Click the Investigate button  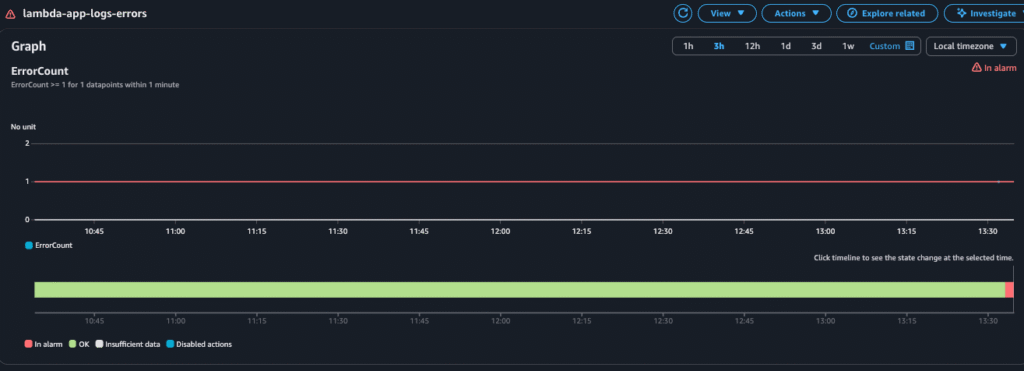tap(984, 13)
